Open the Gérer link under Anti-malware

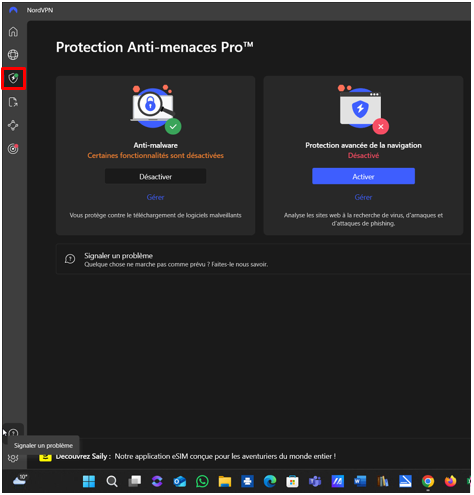[155, 197]
